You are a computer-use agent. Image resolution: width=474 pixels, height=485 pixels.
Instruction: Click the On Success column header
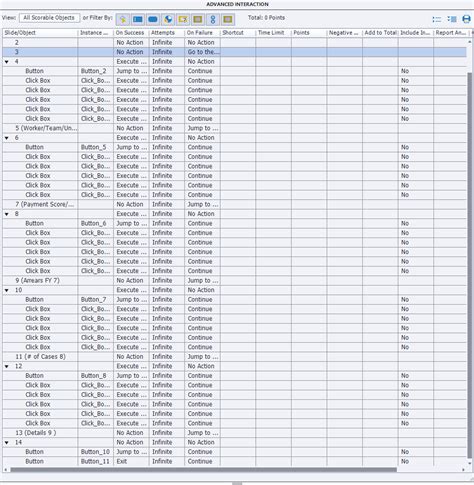tap(131, 33)
